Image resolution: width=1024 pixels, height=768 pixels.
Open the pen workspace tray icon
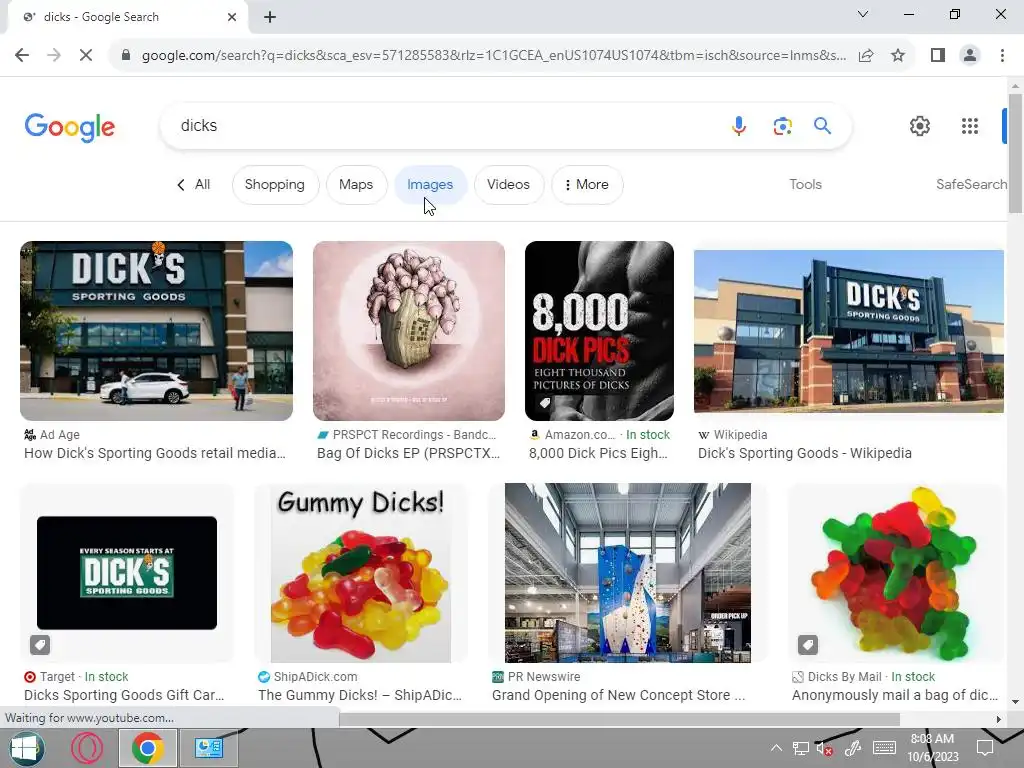(852, 748)
